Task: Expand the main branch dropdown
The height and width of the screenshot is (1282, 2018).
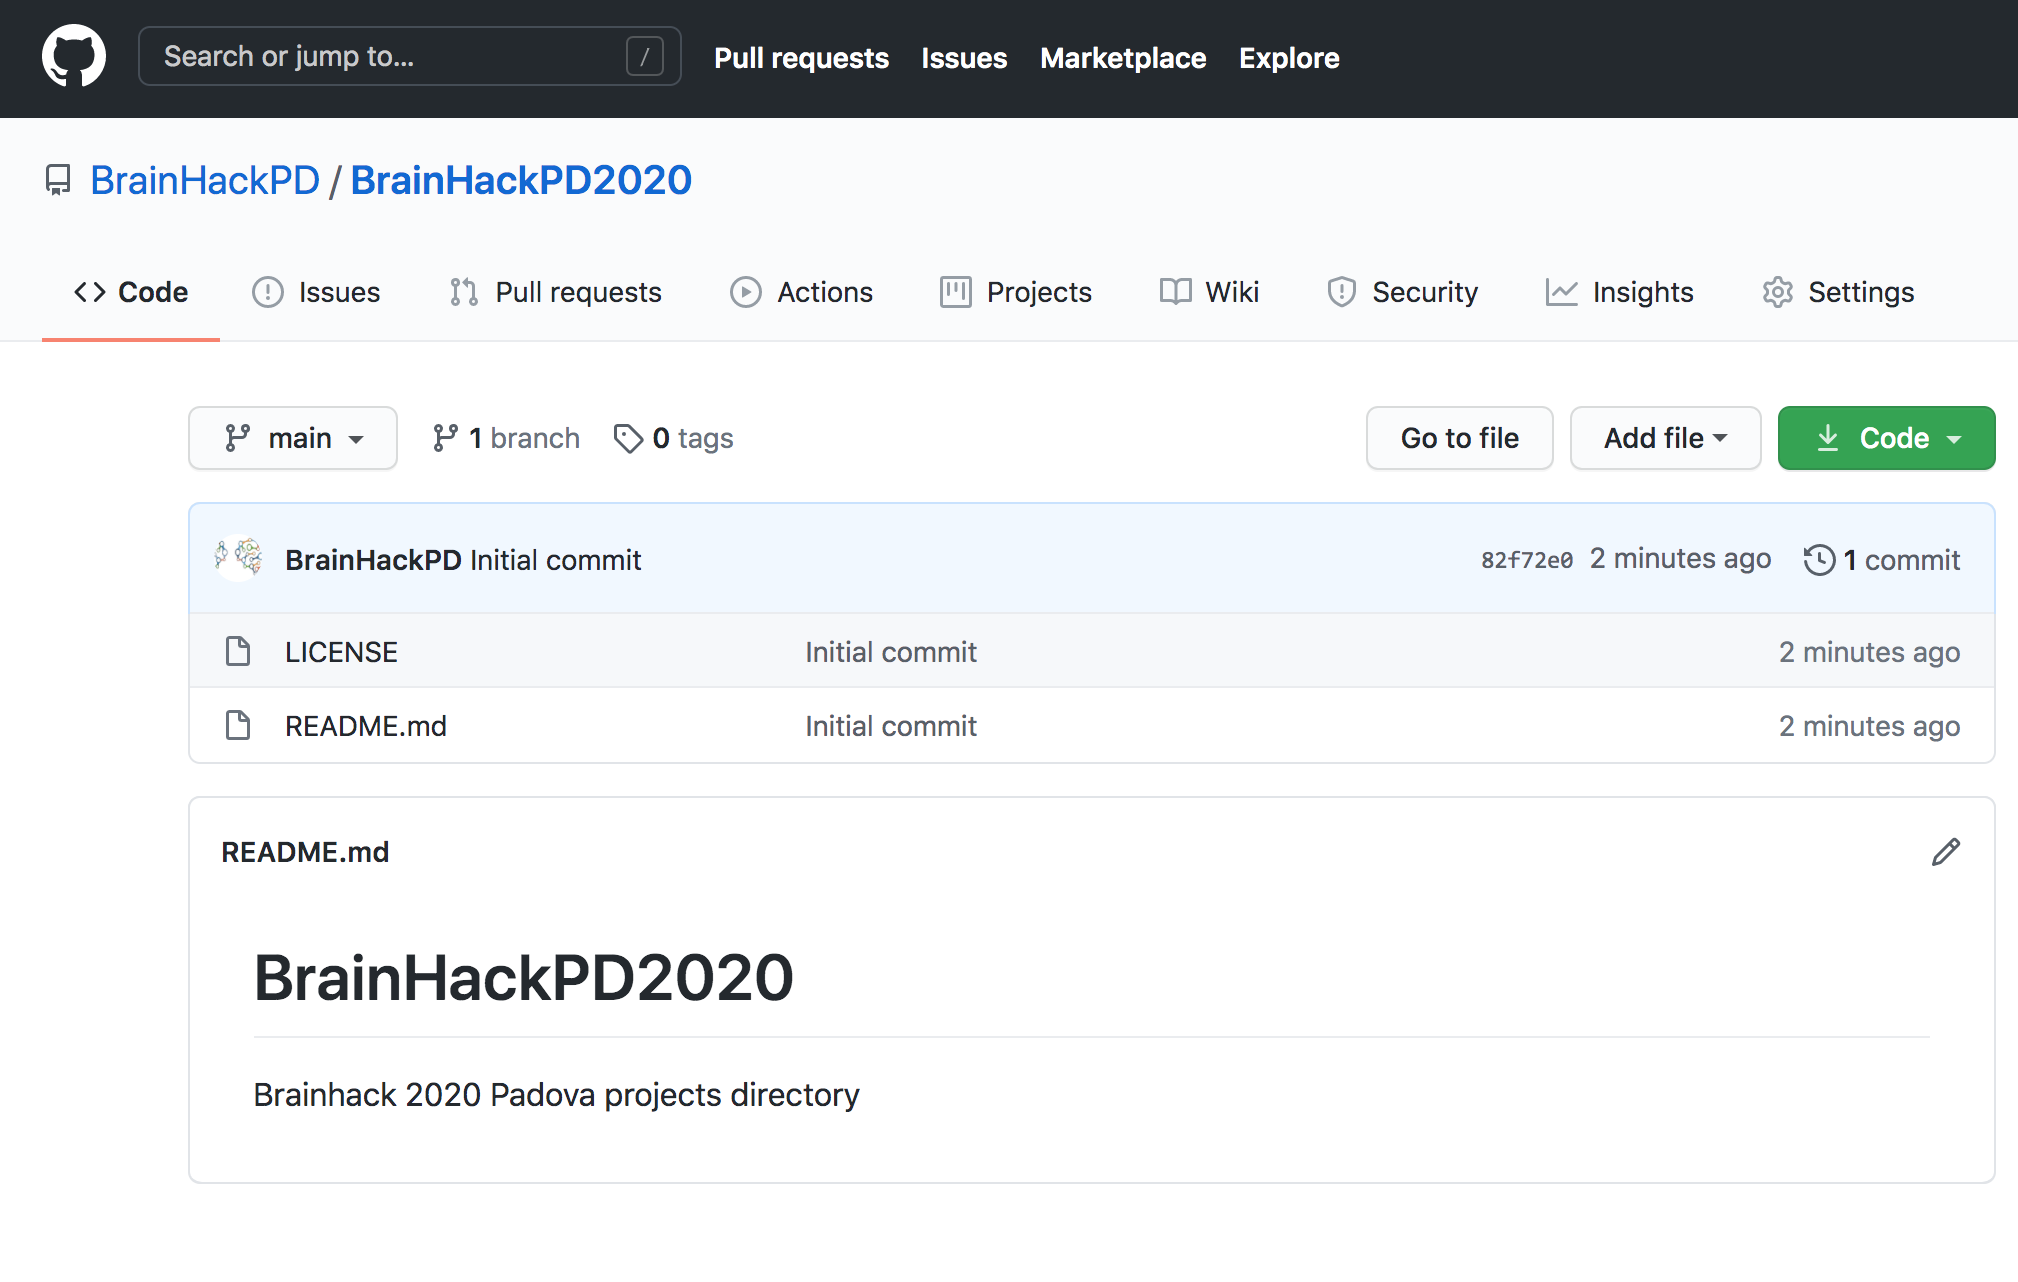Action: 293,438
